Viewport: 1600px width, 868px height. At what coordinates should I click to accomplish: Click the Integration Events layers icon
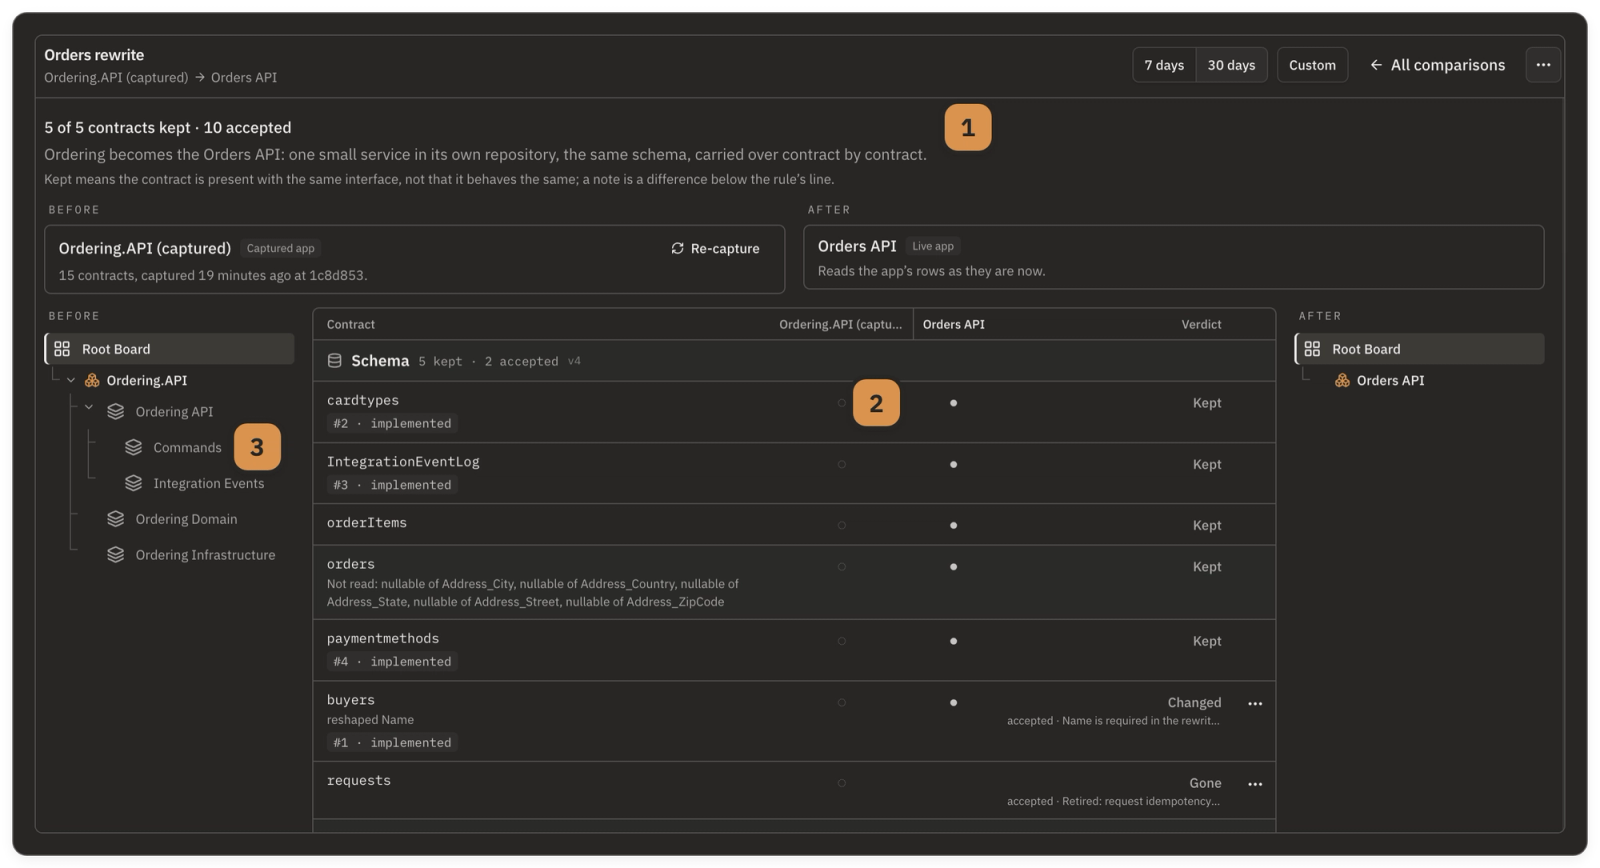tap(133, 484)
